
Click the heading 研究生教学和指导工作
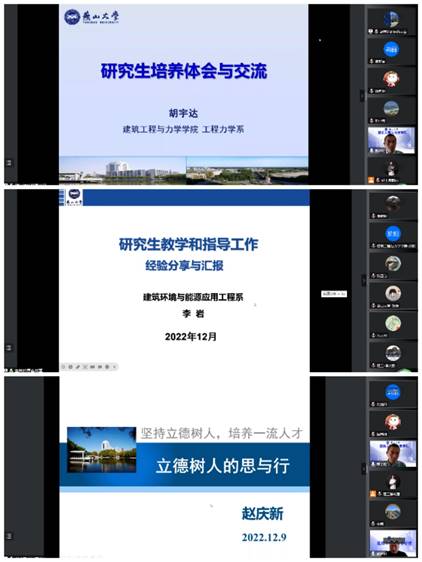(x=189, y=244)
